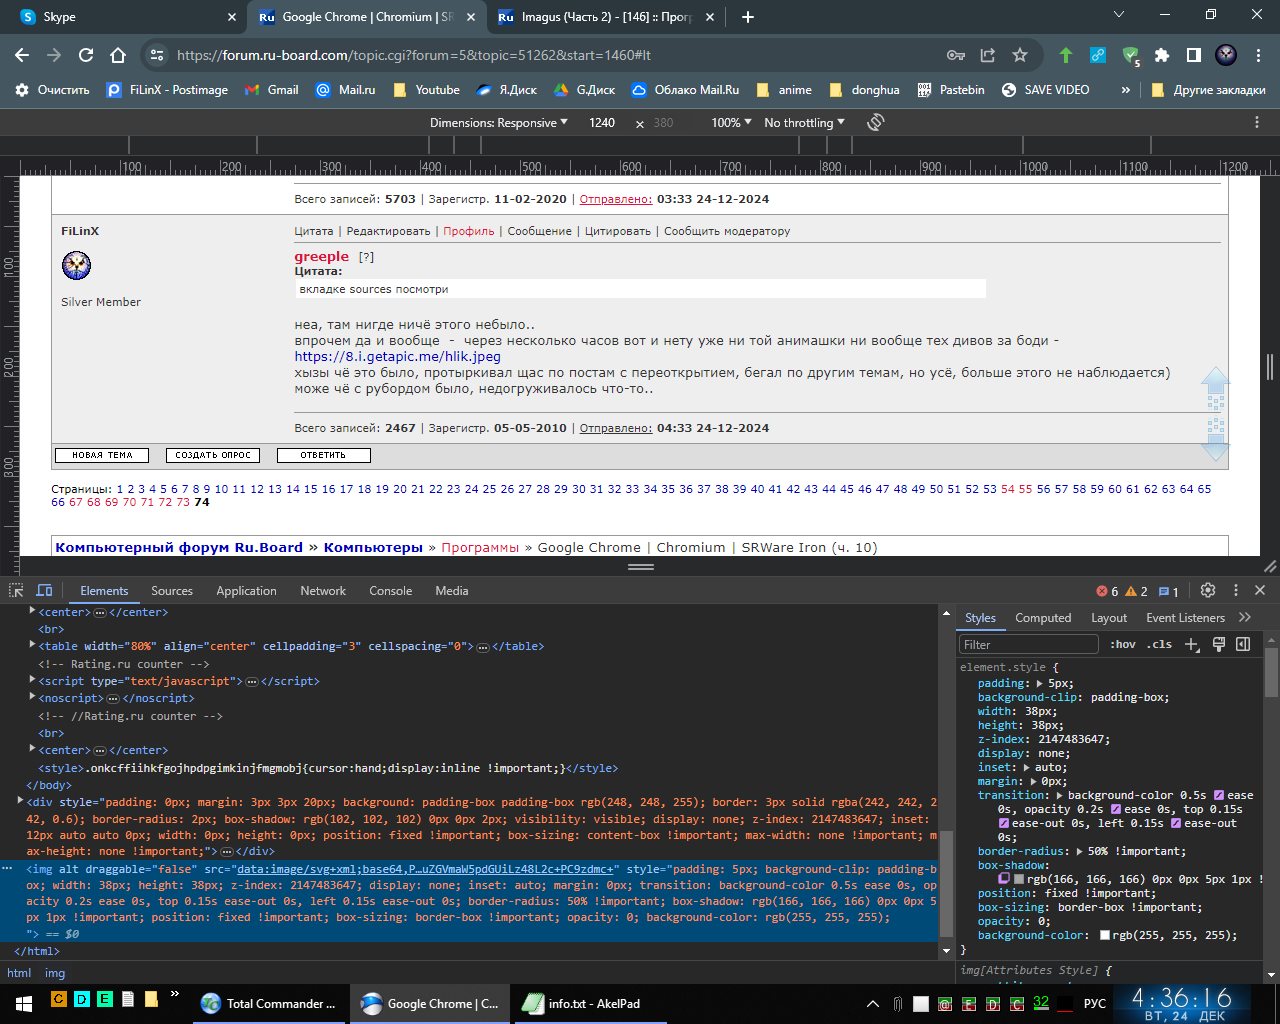Open the 8.i.getapic.me/hlik.jpeg link
The width and height of the screenshot is (1280, 1024).
pos(397,356)
